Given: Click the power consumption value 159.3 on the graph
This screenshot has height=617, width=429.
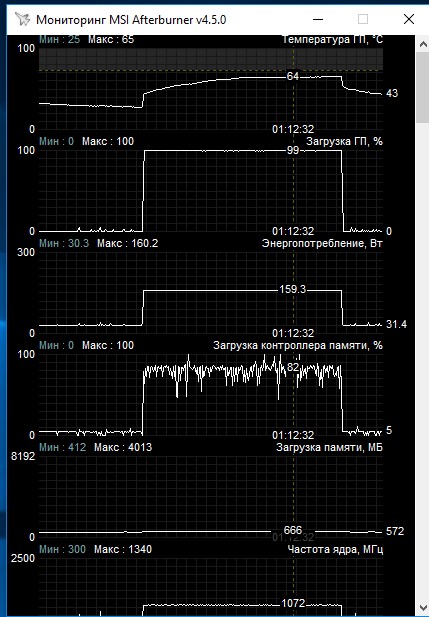Looking at the screenshot, I should tap(292, 290).
